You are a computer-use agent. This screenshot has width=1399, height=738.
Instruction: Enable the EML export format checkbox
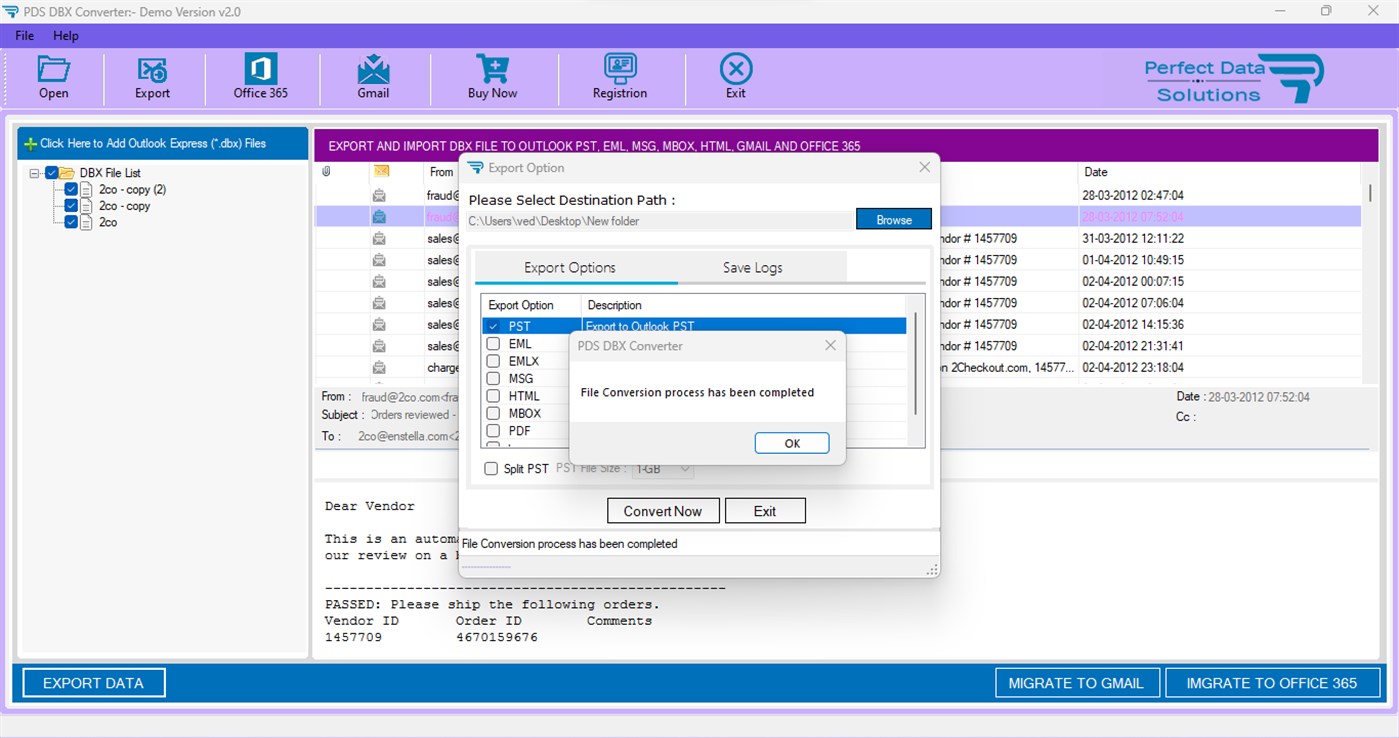[492, 343]
